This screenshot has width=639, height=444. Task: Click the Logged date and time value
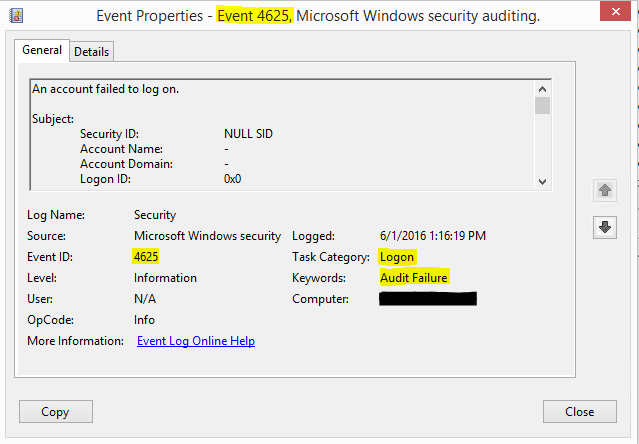coord(433,236)
